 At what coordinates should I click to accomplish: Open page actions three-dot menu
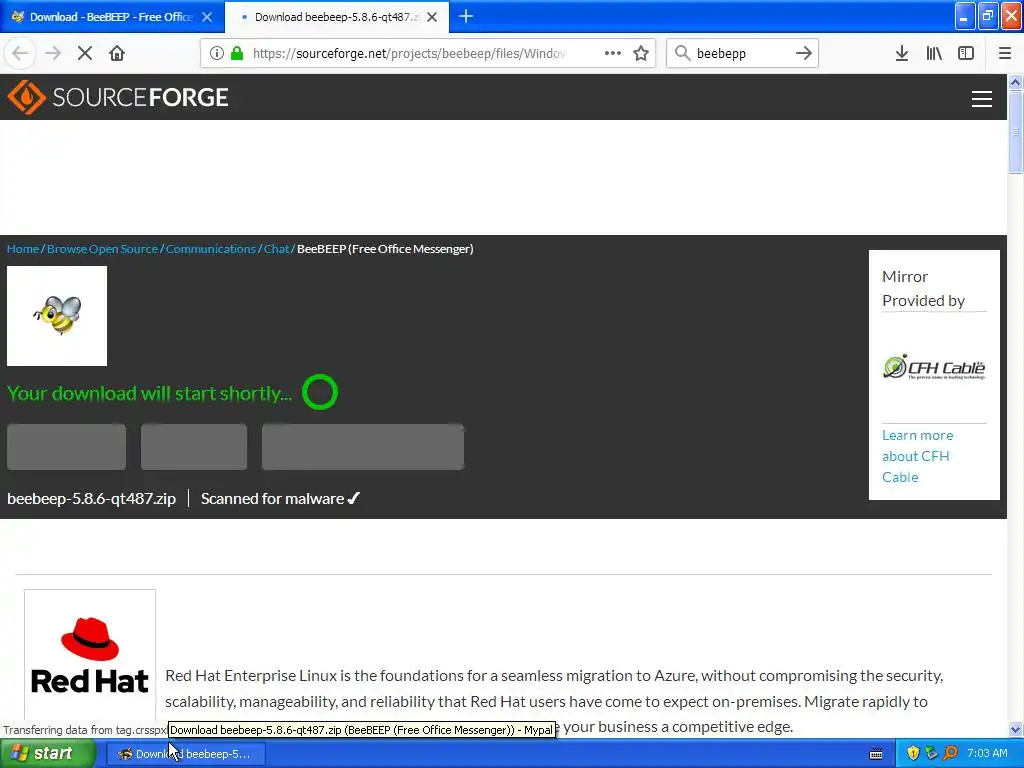click(613, 54)
